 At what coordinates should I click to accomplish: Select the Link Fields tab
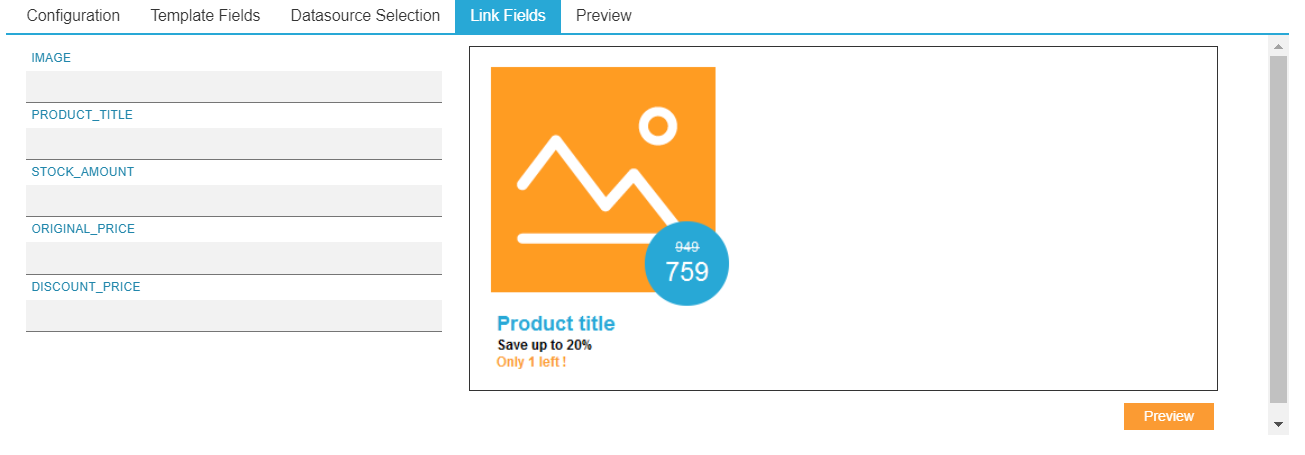(508, 16)
